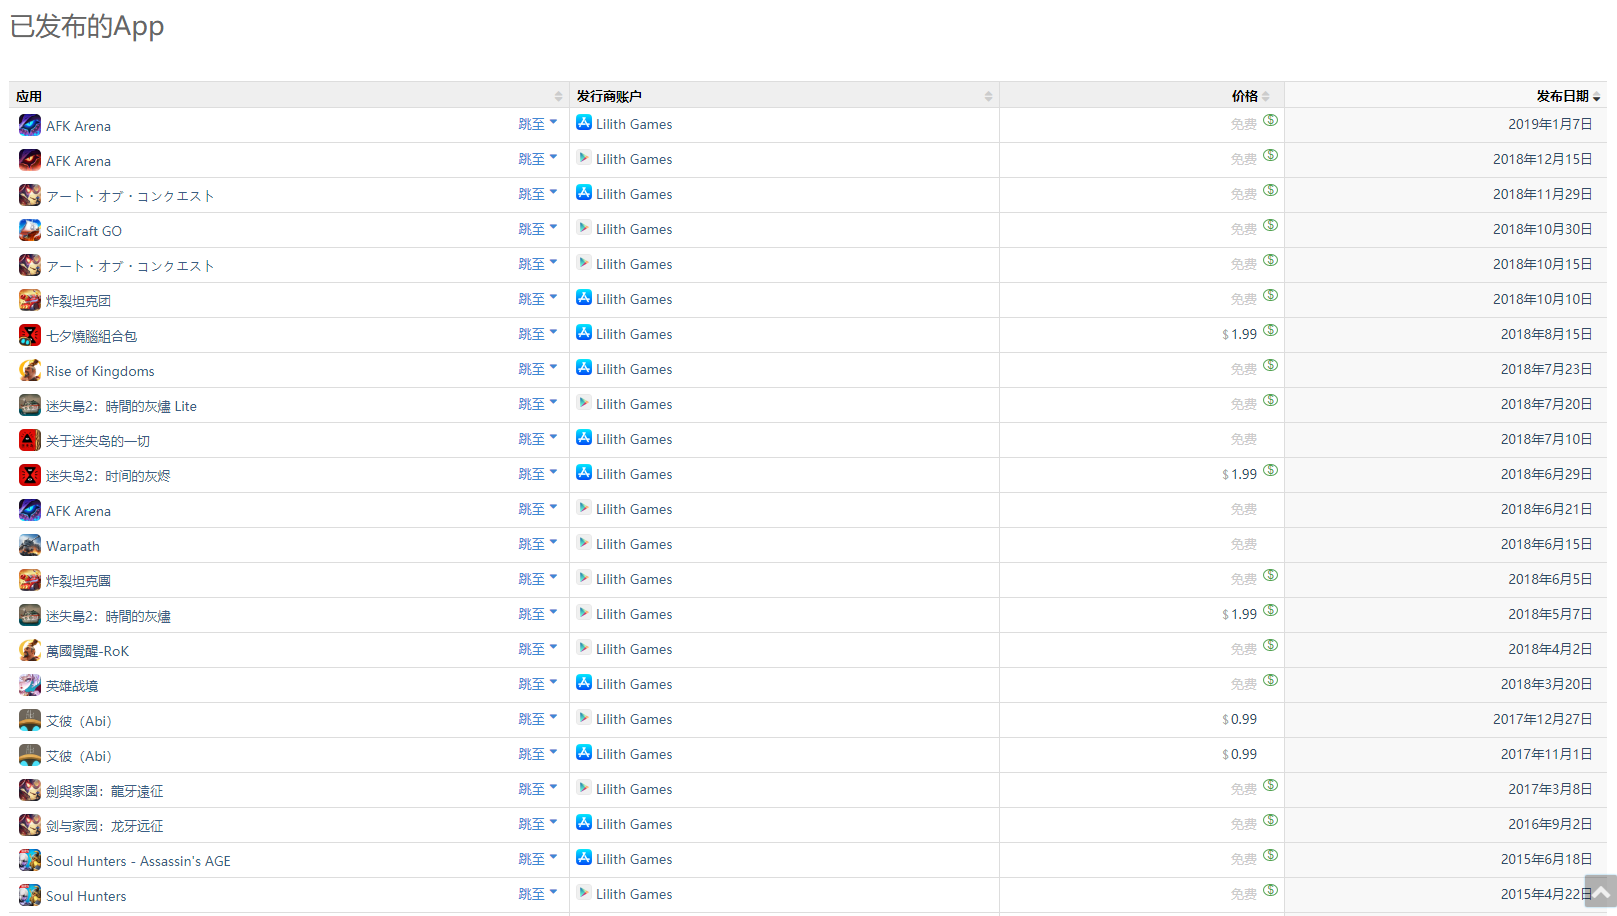Open 跳至 dropdown for Rise of Kingdoms
This screenshot has width=1617, height=916.
(x=537, y=369)
